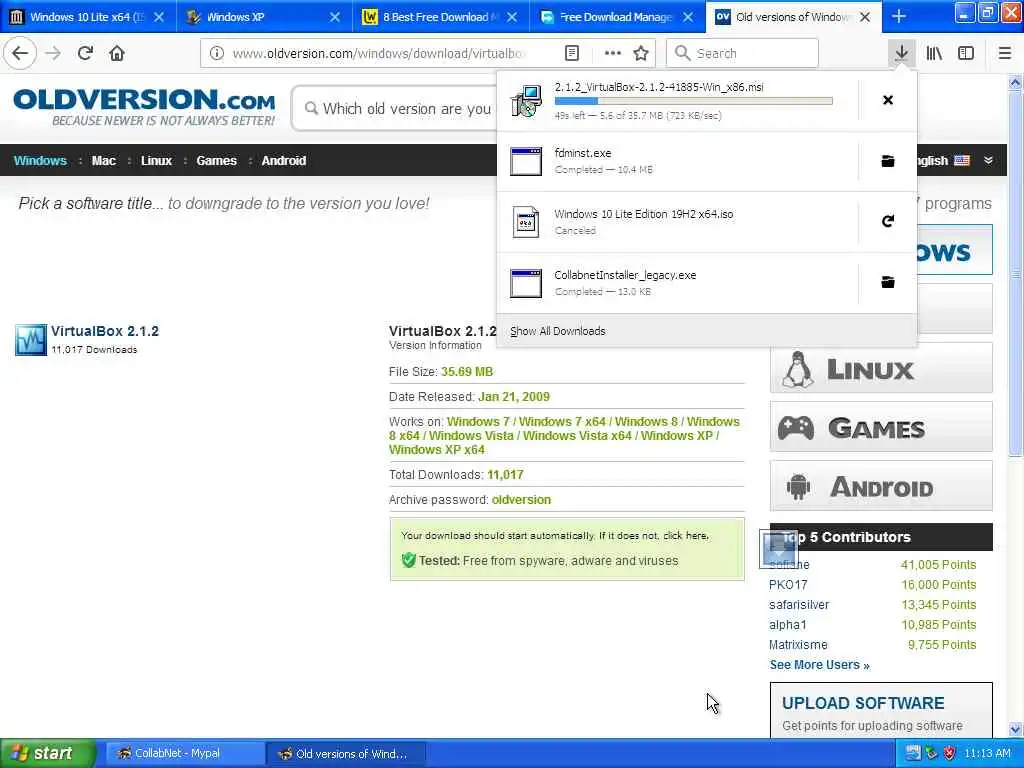Image resolution: width=1024 pixels, height=768 pixels.
Task: Open PKO17 contributor profile
Action: 788,584
